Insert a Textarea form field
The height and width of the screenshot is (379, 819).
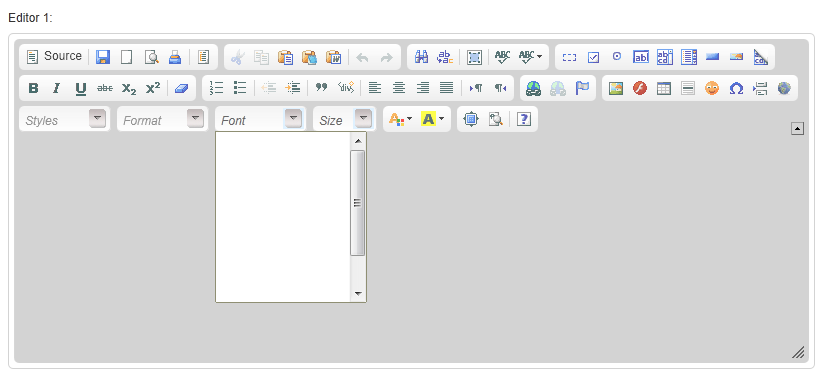665,57
